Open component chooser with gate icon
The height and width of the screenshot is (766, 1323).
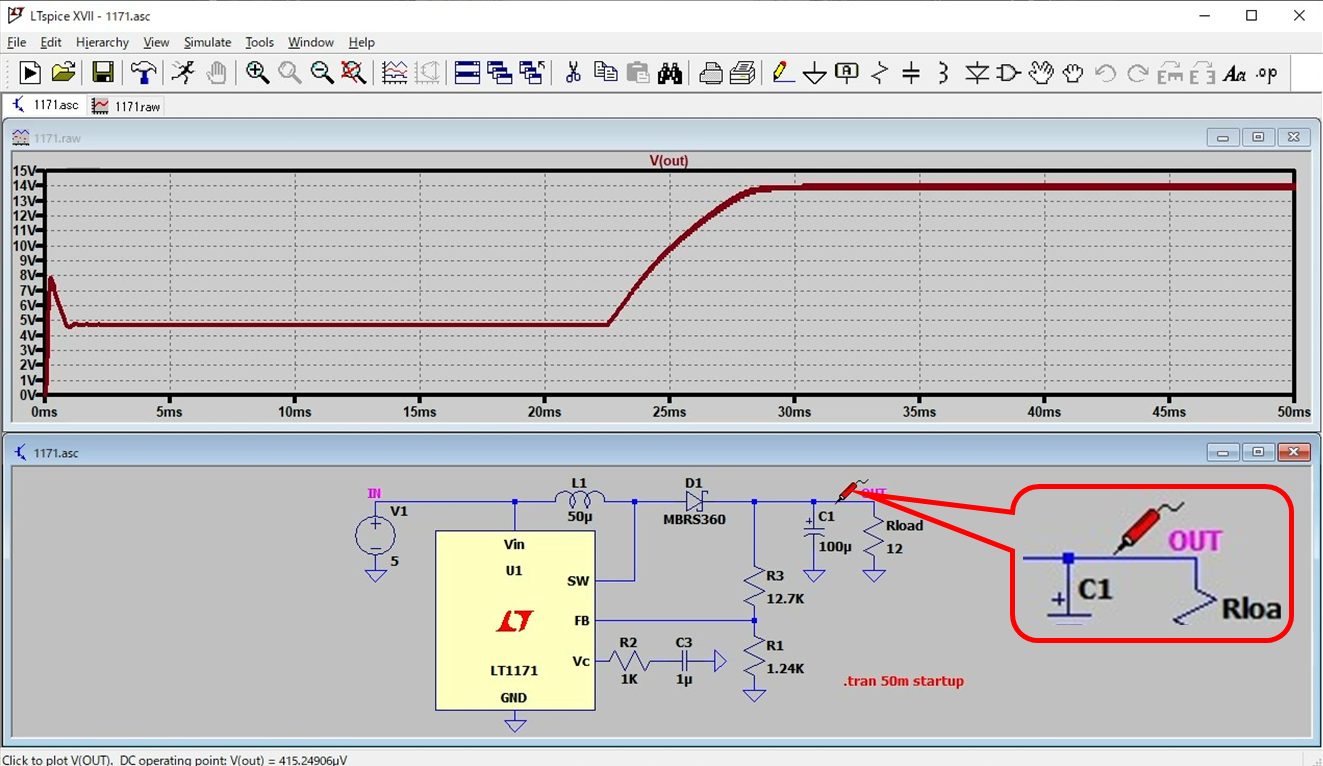click(x=1009, y=72)
